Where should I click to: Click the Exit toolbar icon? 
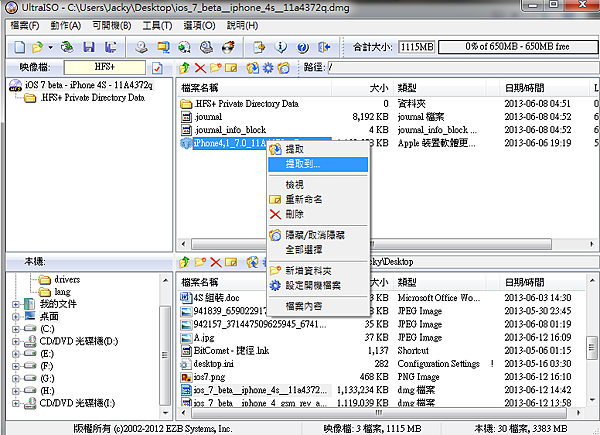(324, 47)
